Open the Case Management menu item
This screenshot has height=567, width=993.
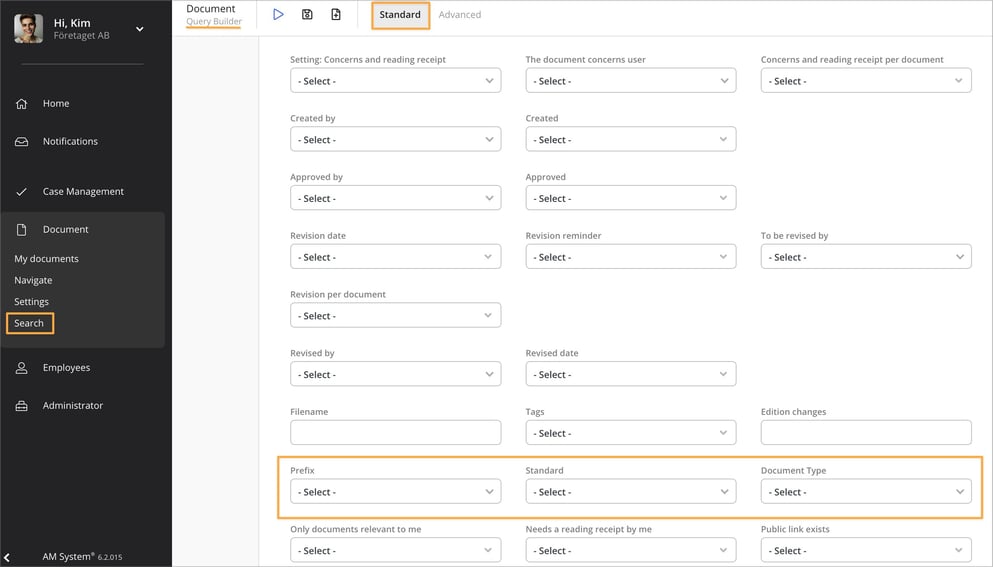click(82, 191)
